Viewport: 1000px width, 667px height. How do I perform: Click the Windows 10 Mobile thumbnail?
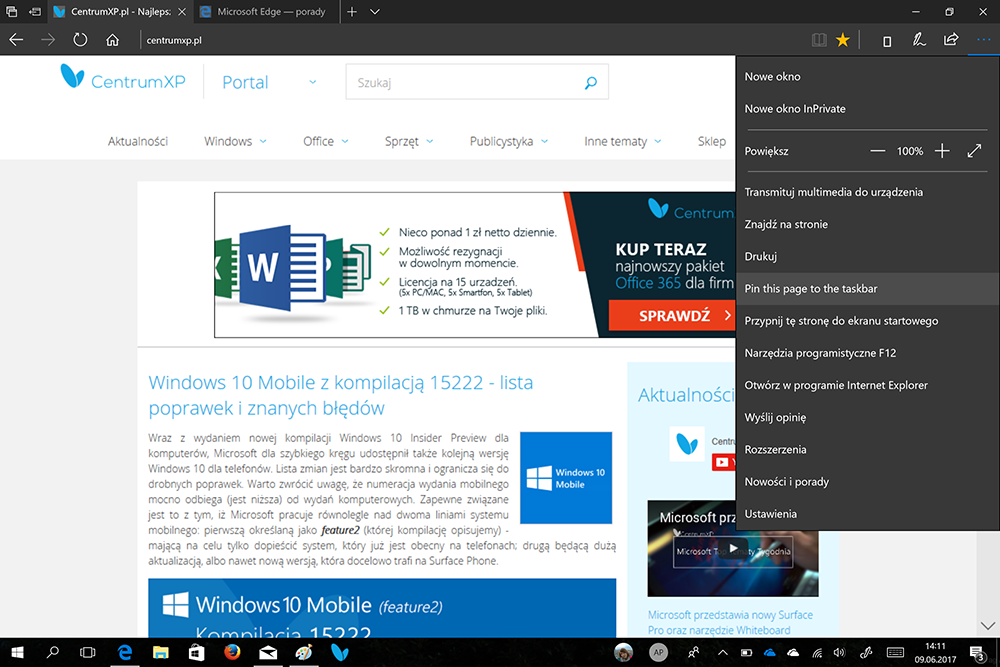[x=566, y=478]
